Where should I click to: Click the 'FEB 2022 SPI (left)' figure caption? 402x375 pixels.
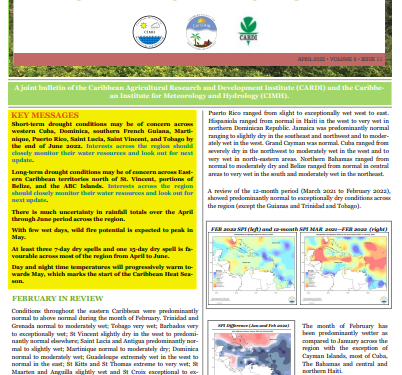pyautogui.click(x=299, y=229)
